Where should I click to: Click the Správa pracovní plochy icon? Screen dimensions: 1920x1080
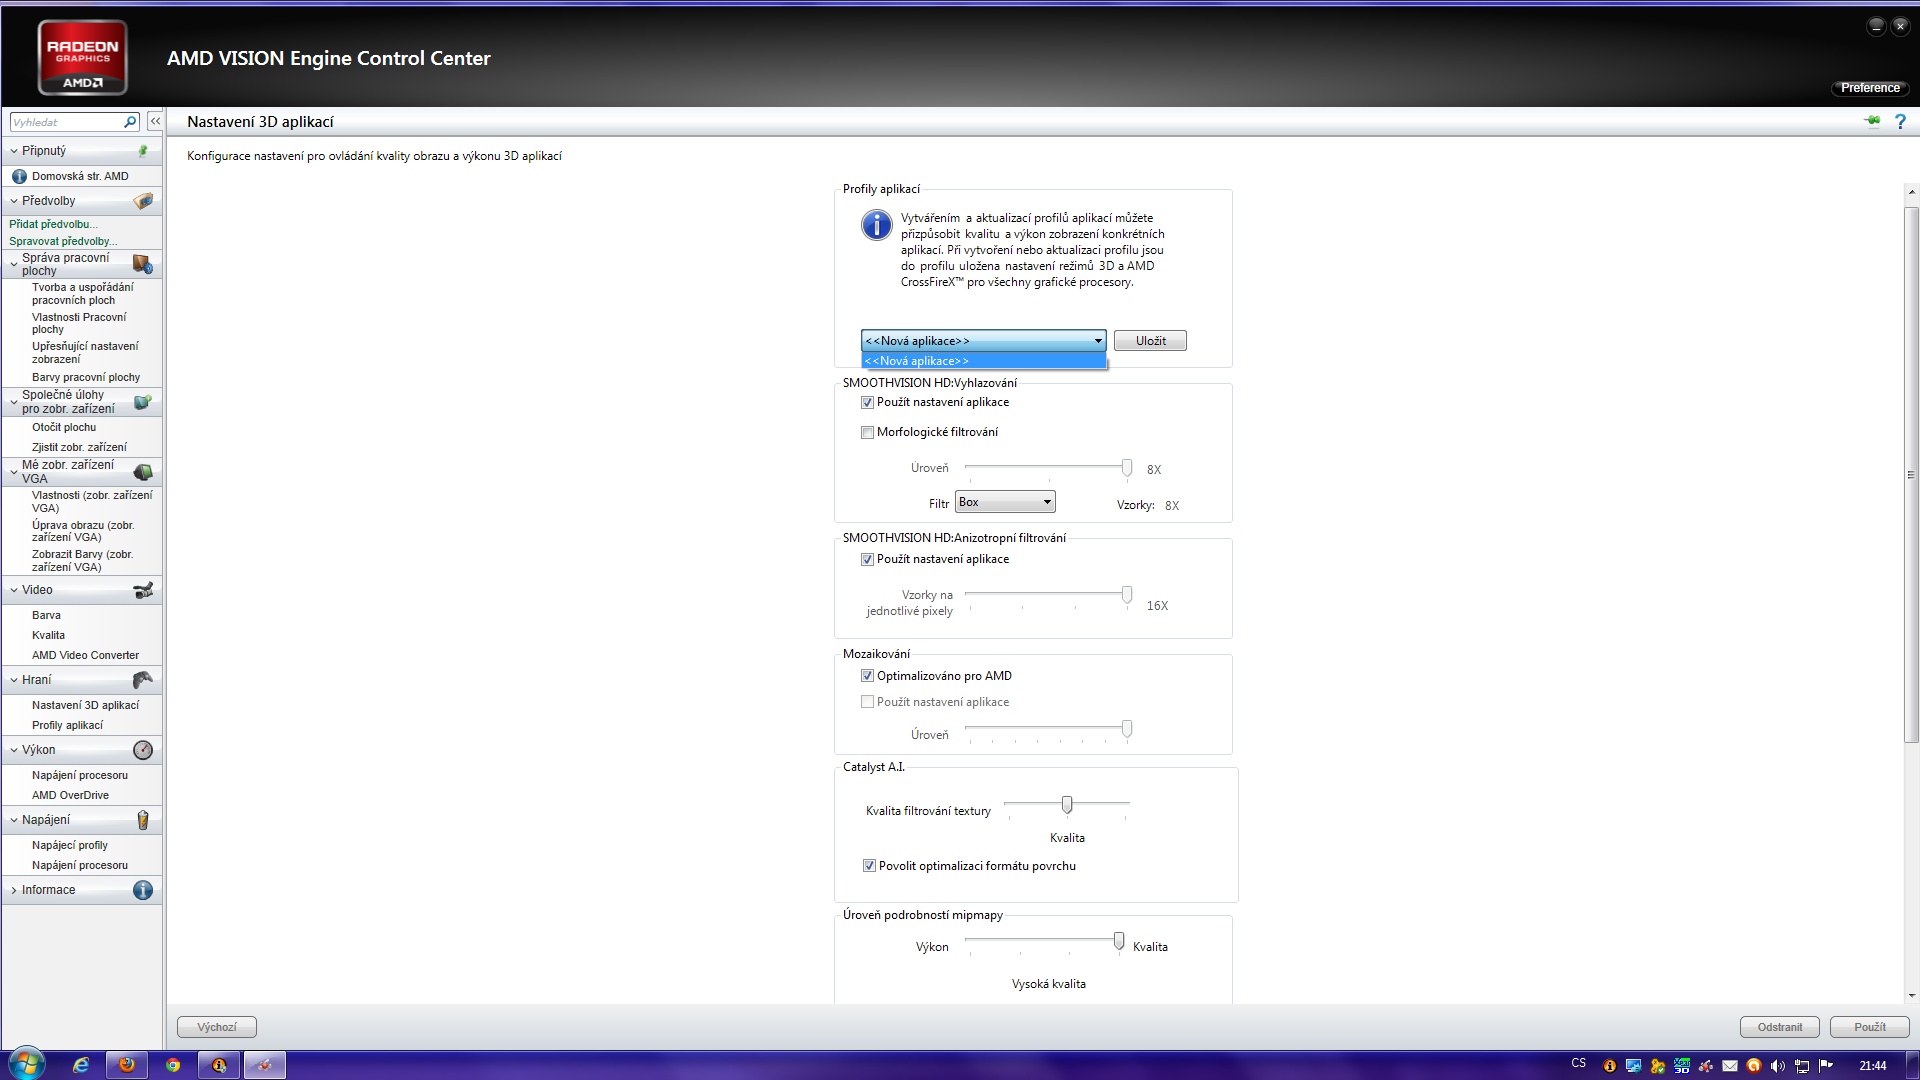[142, 264]
